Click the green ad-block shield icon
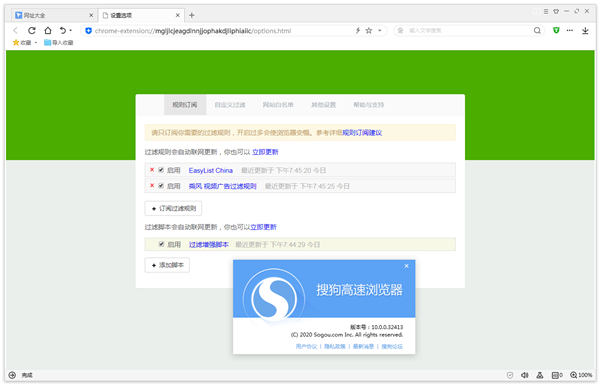 click(x=556, y=30)
